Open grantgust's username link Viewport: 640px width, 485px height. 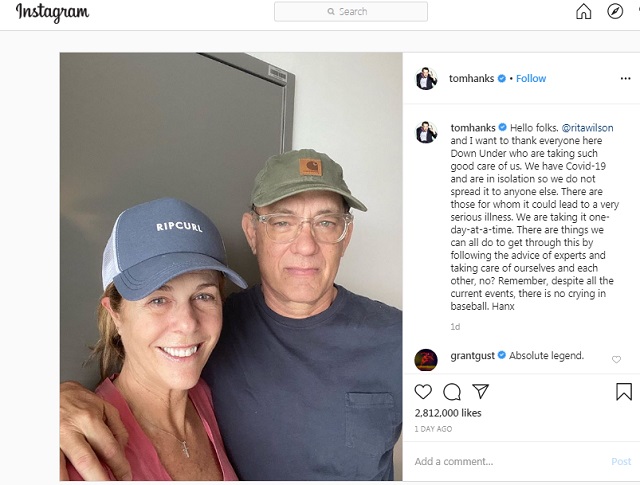point(472,355)
